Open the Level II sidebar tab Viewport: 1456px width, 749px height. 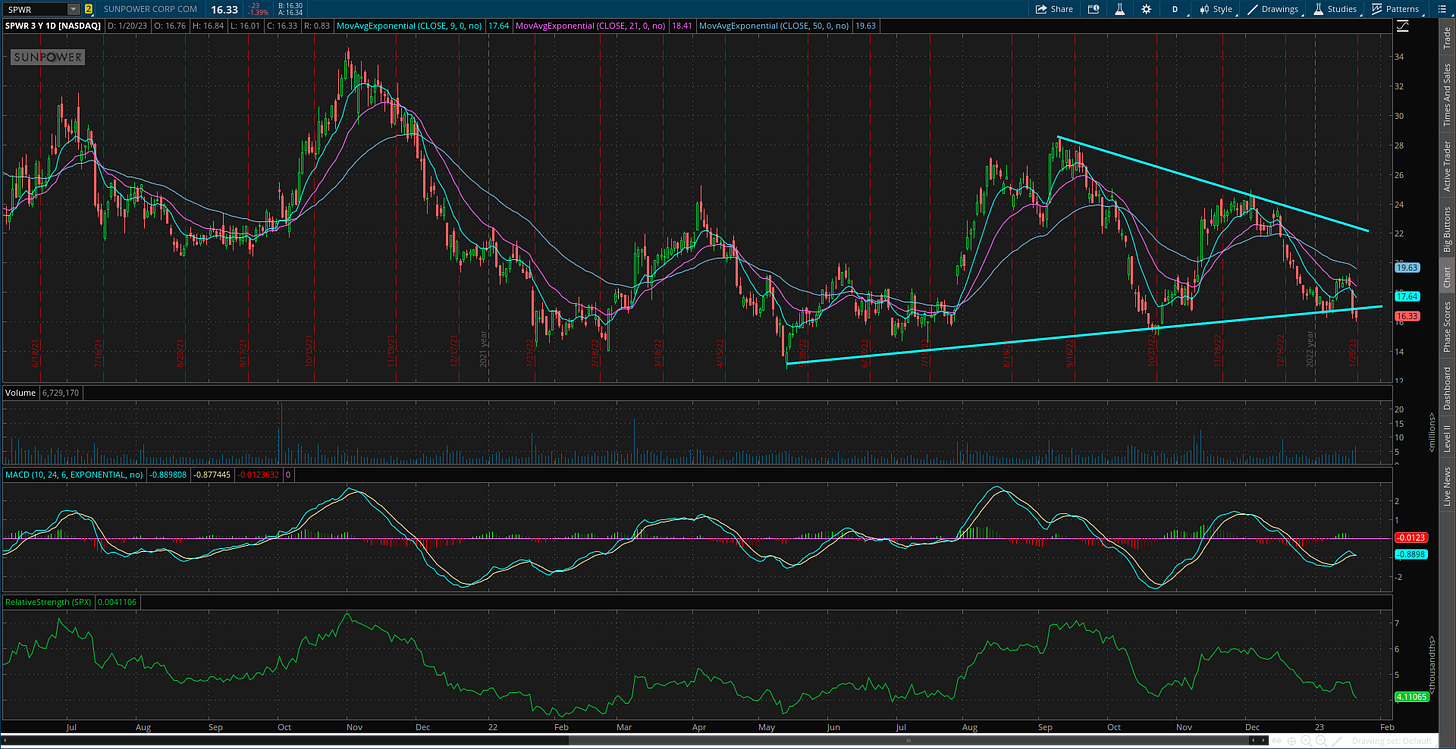point(1446,435)
